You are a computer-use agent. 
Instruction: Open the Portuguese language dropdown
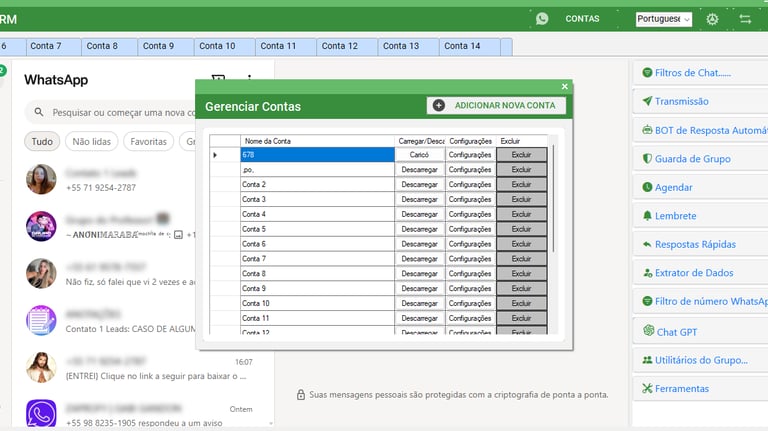(x=664, y=19)
